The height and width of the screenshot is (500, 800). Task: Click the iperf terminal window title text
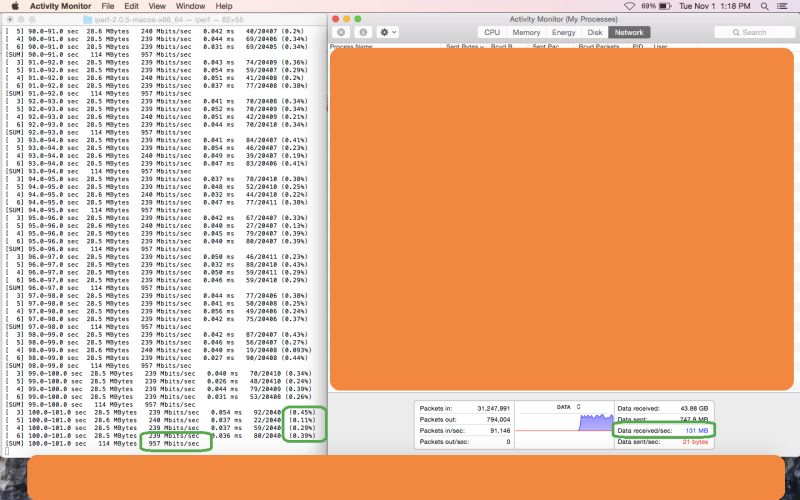(x=169, y=19)
